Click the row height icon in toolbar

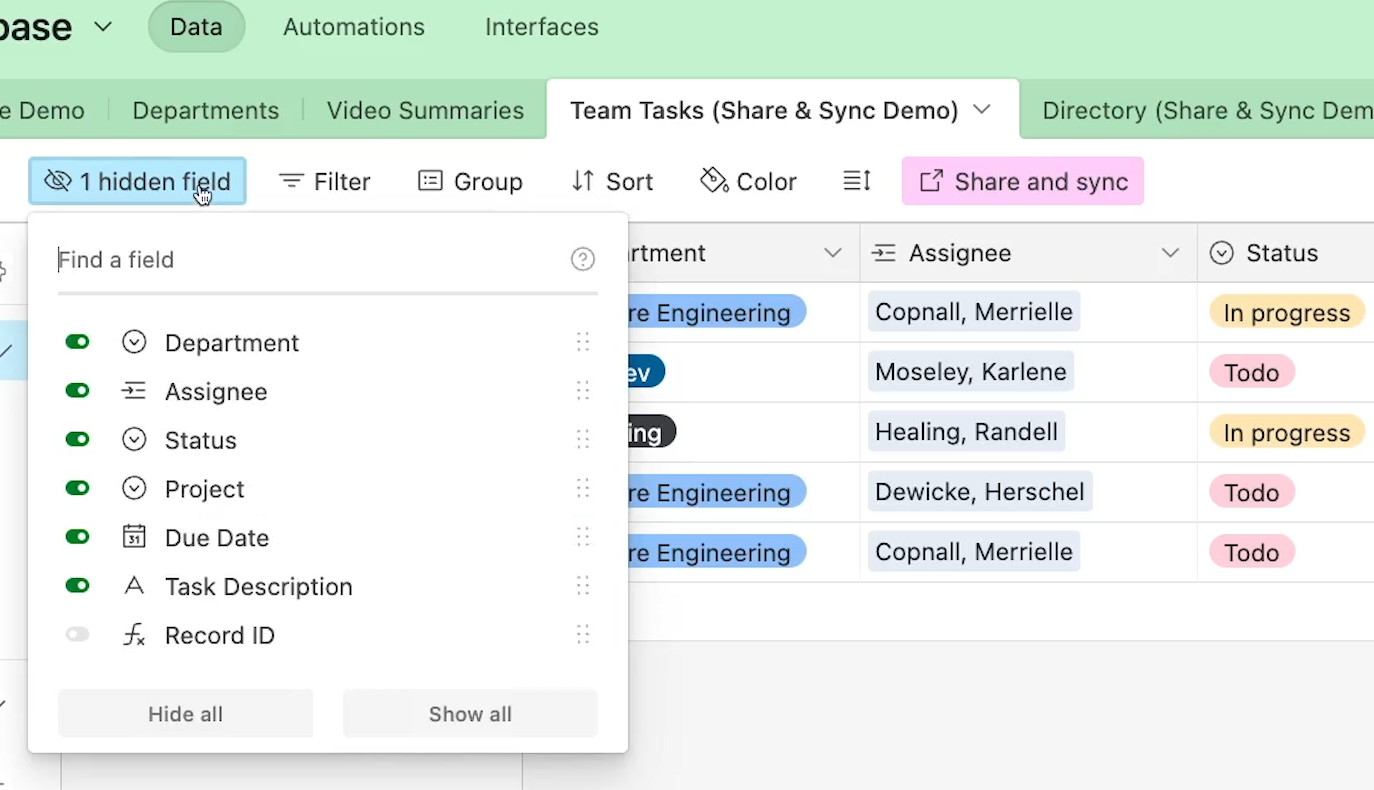[857, 181]
